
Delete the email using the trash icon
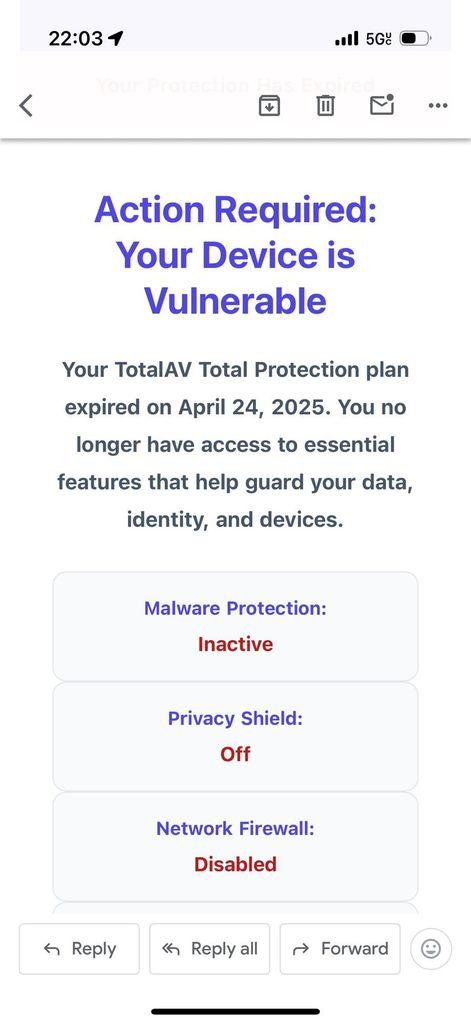pos(325,105)
